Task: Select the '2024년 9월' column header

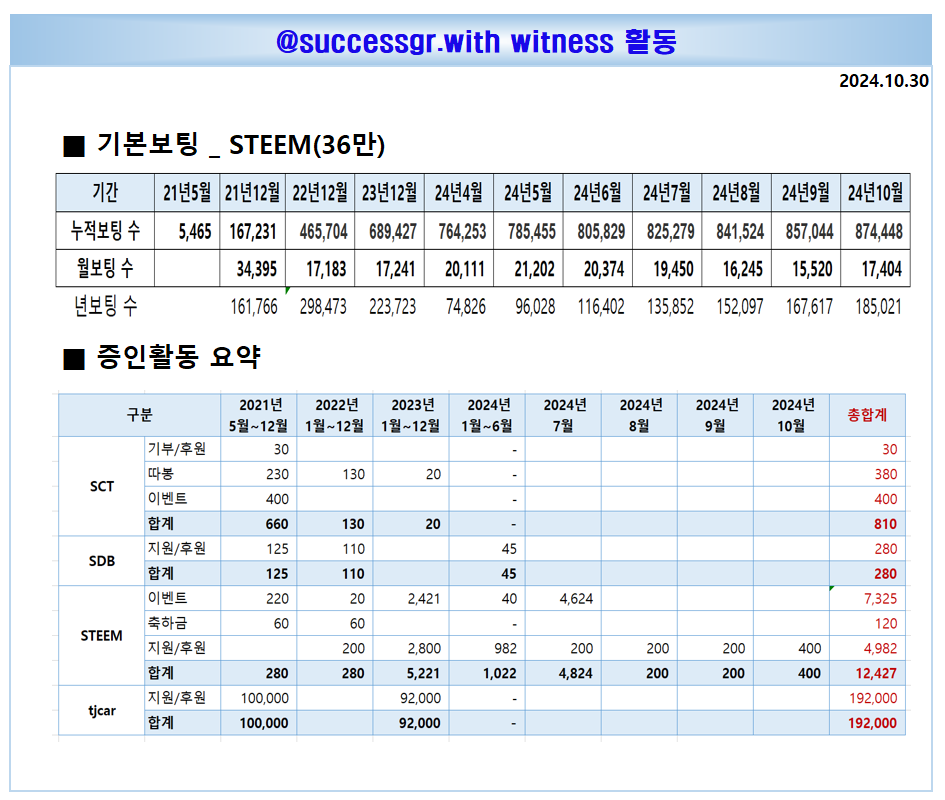Action: (715, 415)
